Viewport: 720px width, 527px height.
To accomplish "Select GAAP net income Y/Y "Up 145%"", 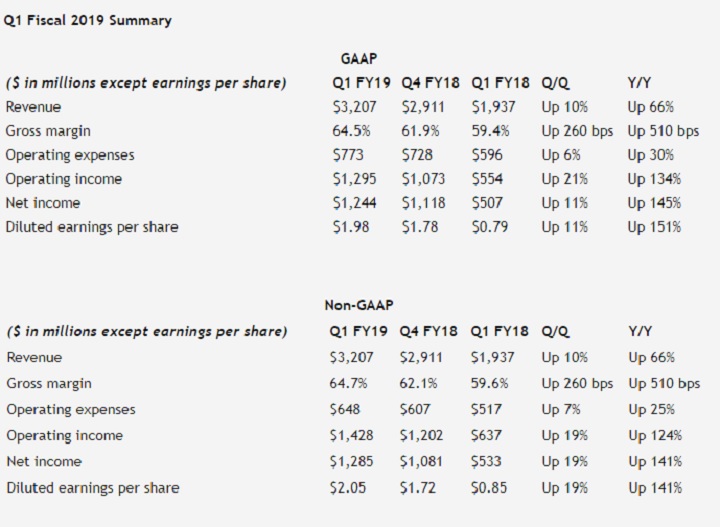I will tap(654, 203).
